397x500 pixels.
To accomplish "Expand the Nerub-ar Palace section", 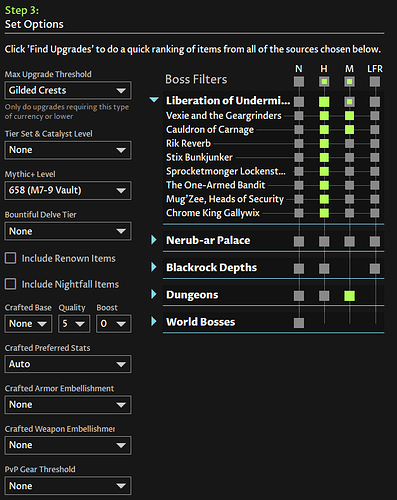I will coord(154,240).
